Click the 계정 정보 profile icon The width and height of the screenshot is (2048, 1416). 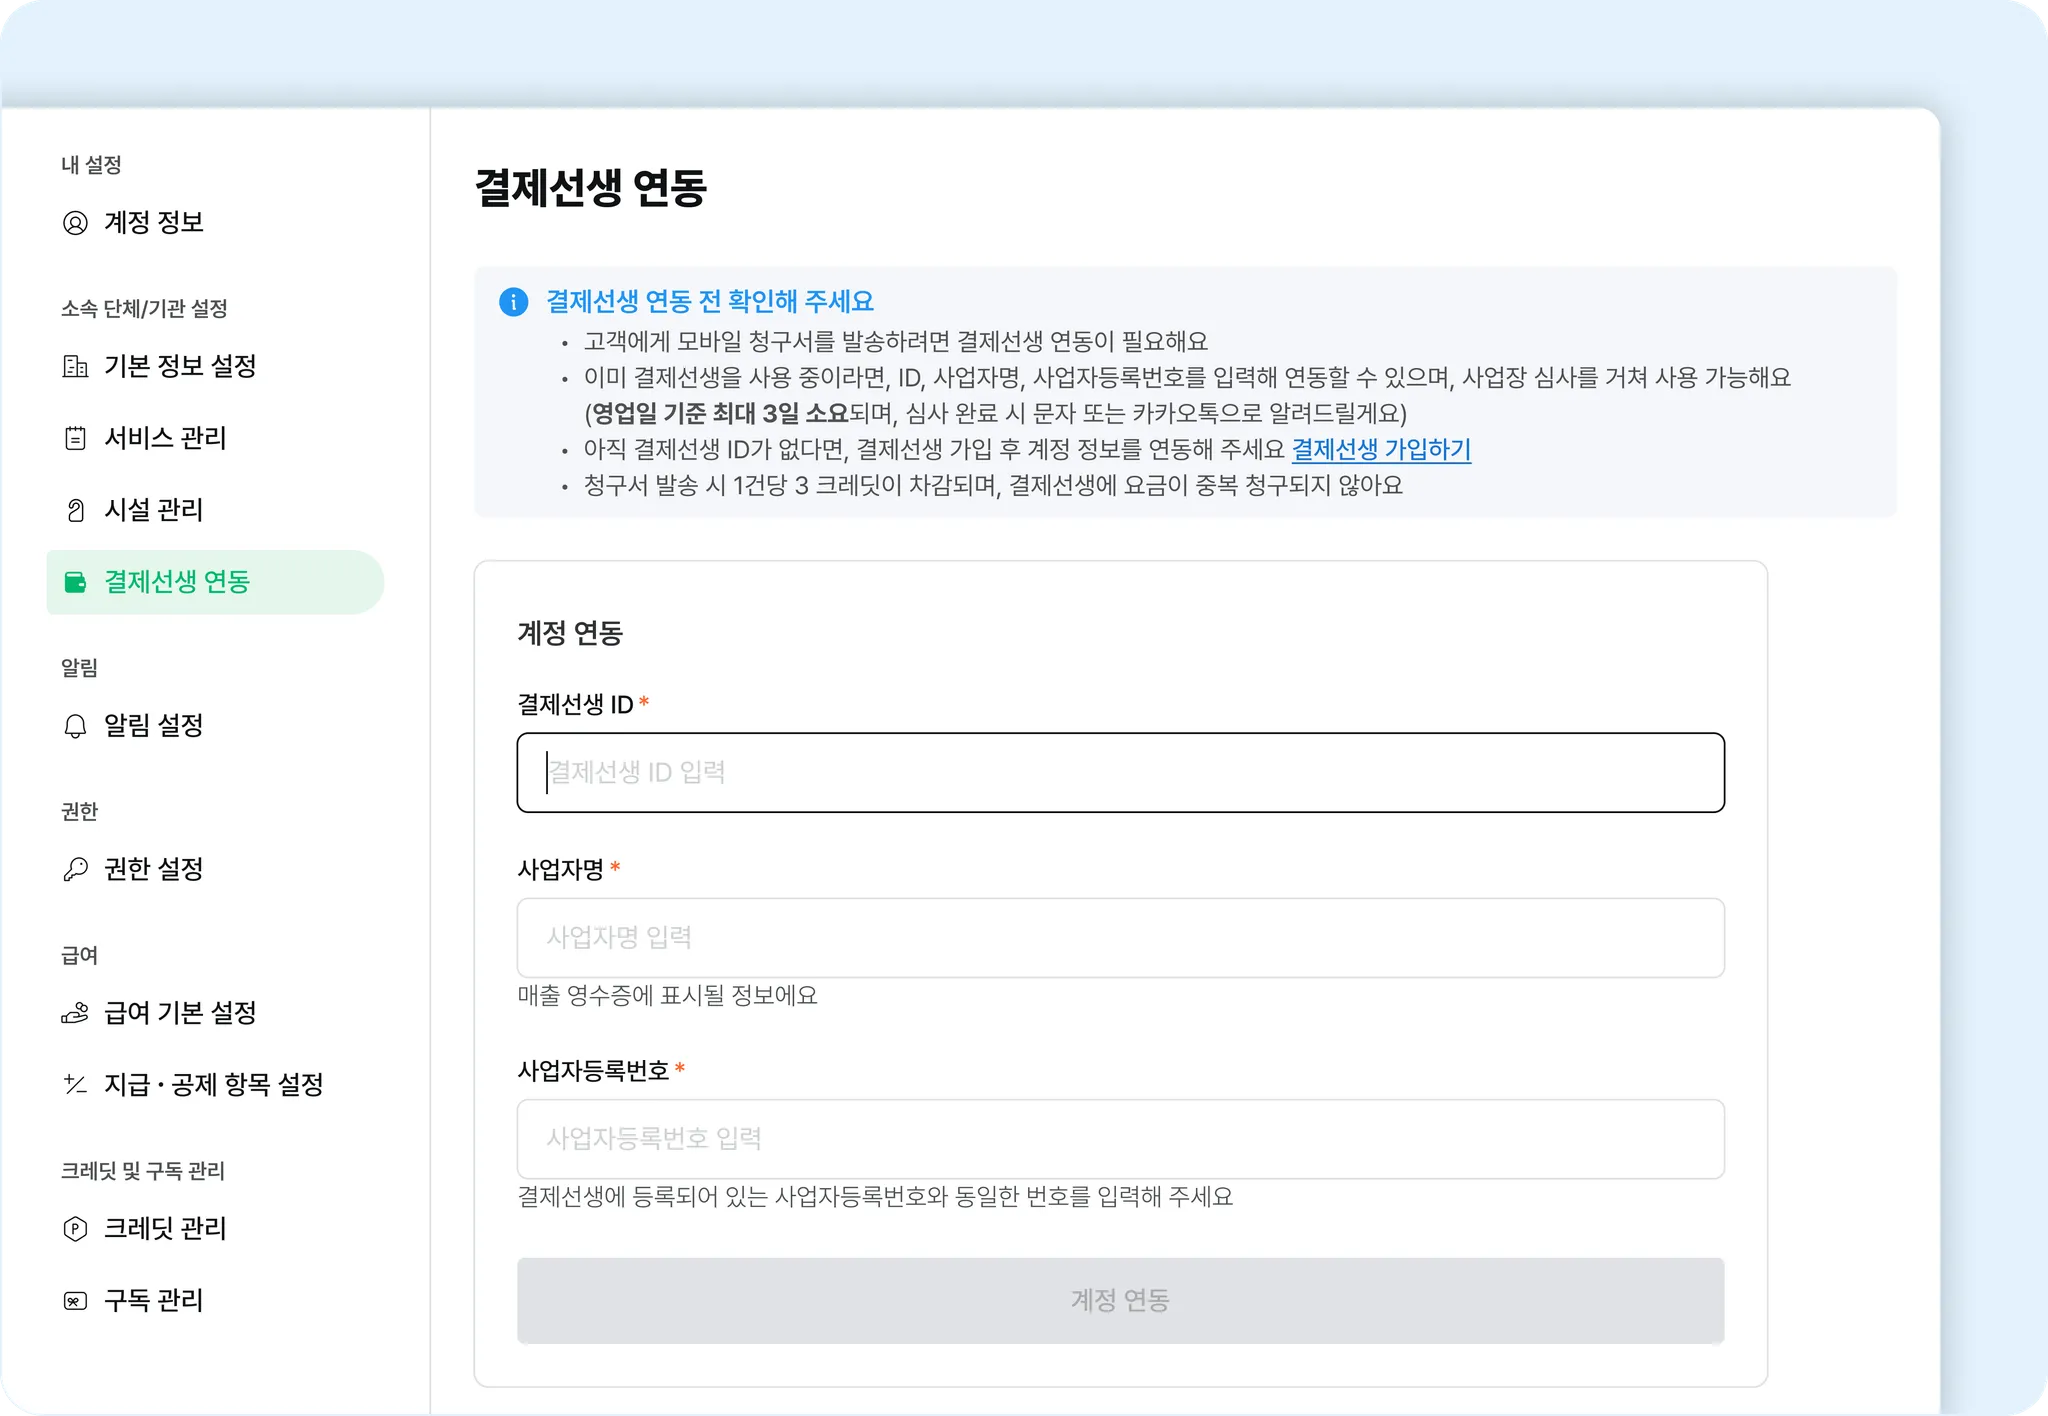[75, 223]
